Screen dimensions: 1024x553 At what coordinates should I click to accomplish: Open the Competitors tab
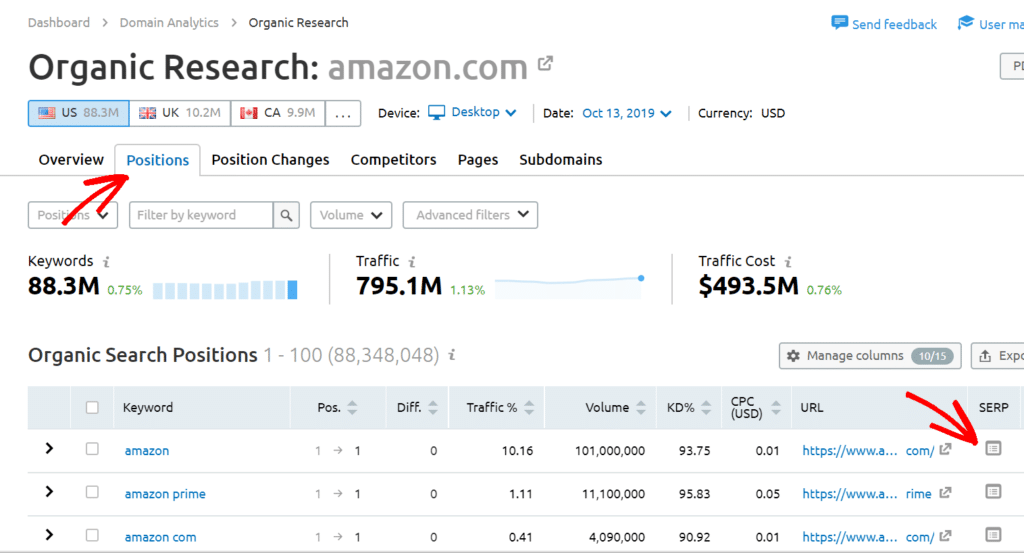pyautogui.click(x=393, y=159)
